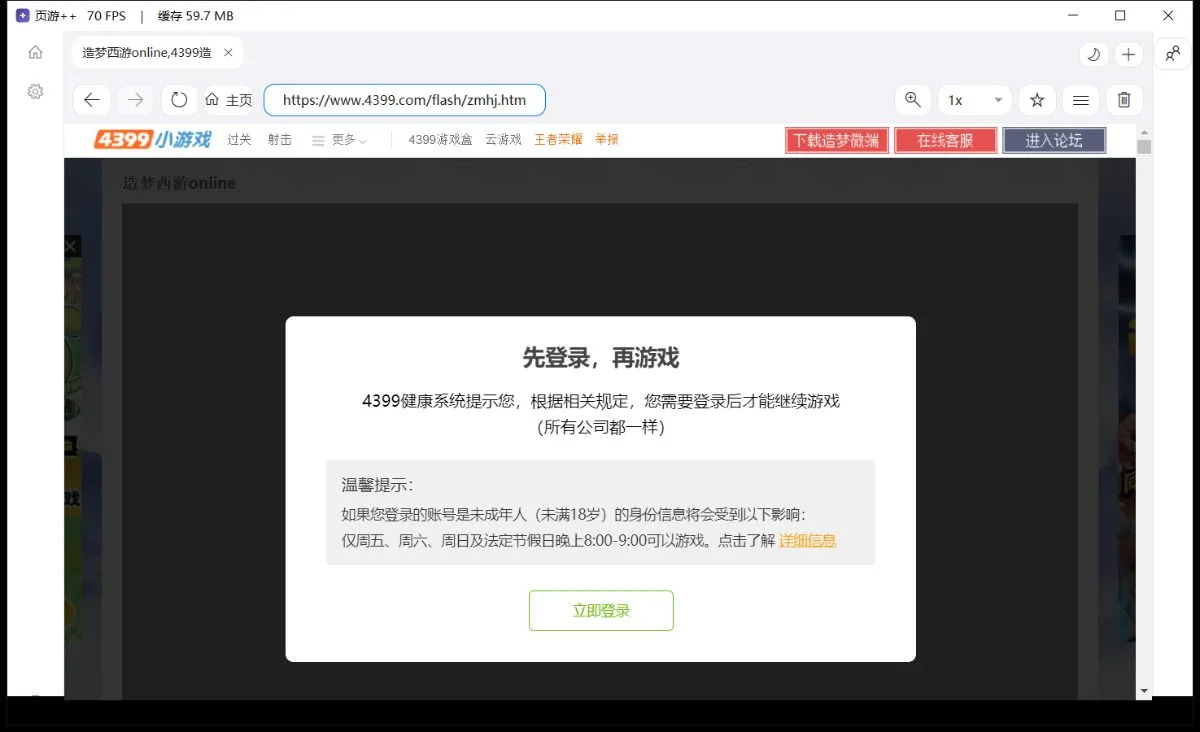Minimize the 页游++ window
This screenshot has width=1200, height=732.
[1072, 16]
